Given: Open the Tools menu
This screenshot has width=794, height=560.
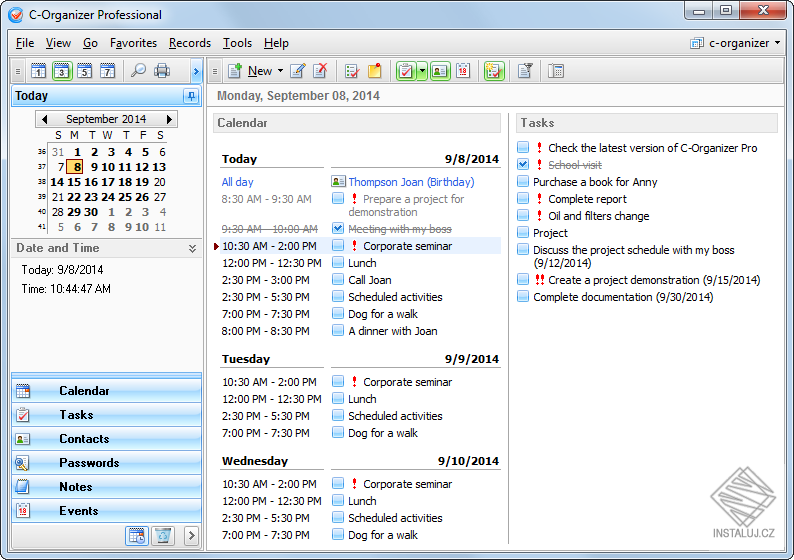Looking at the screenshot, I should (x=237, y=43).
